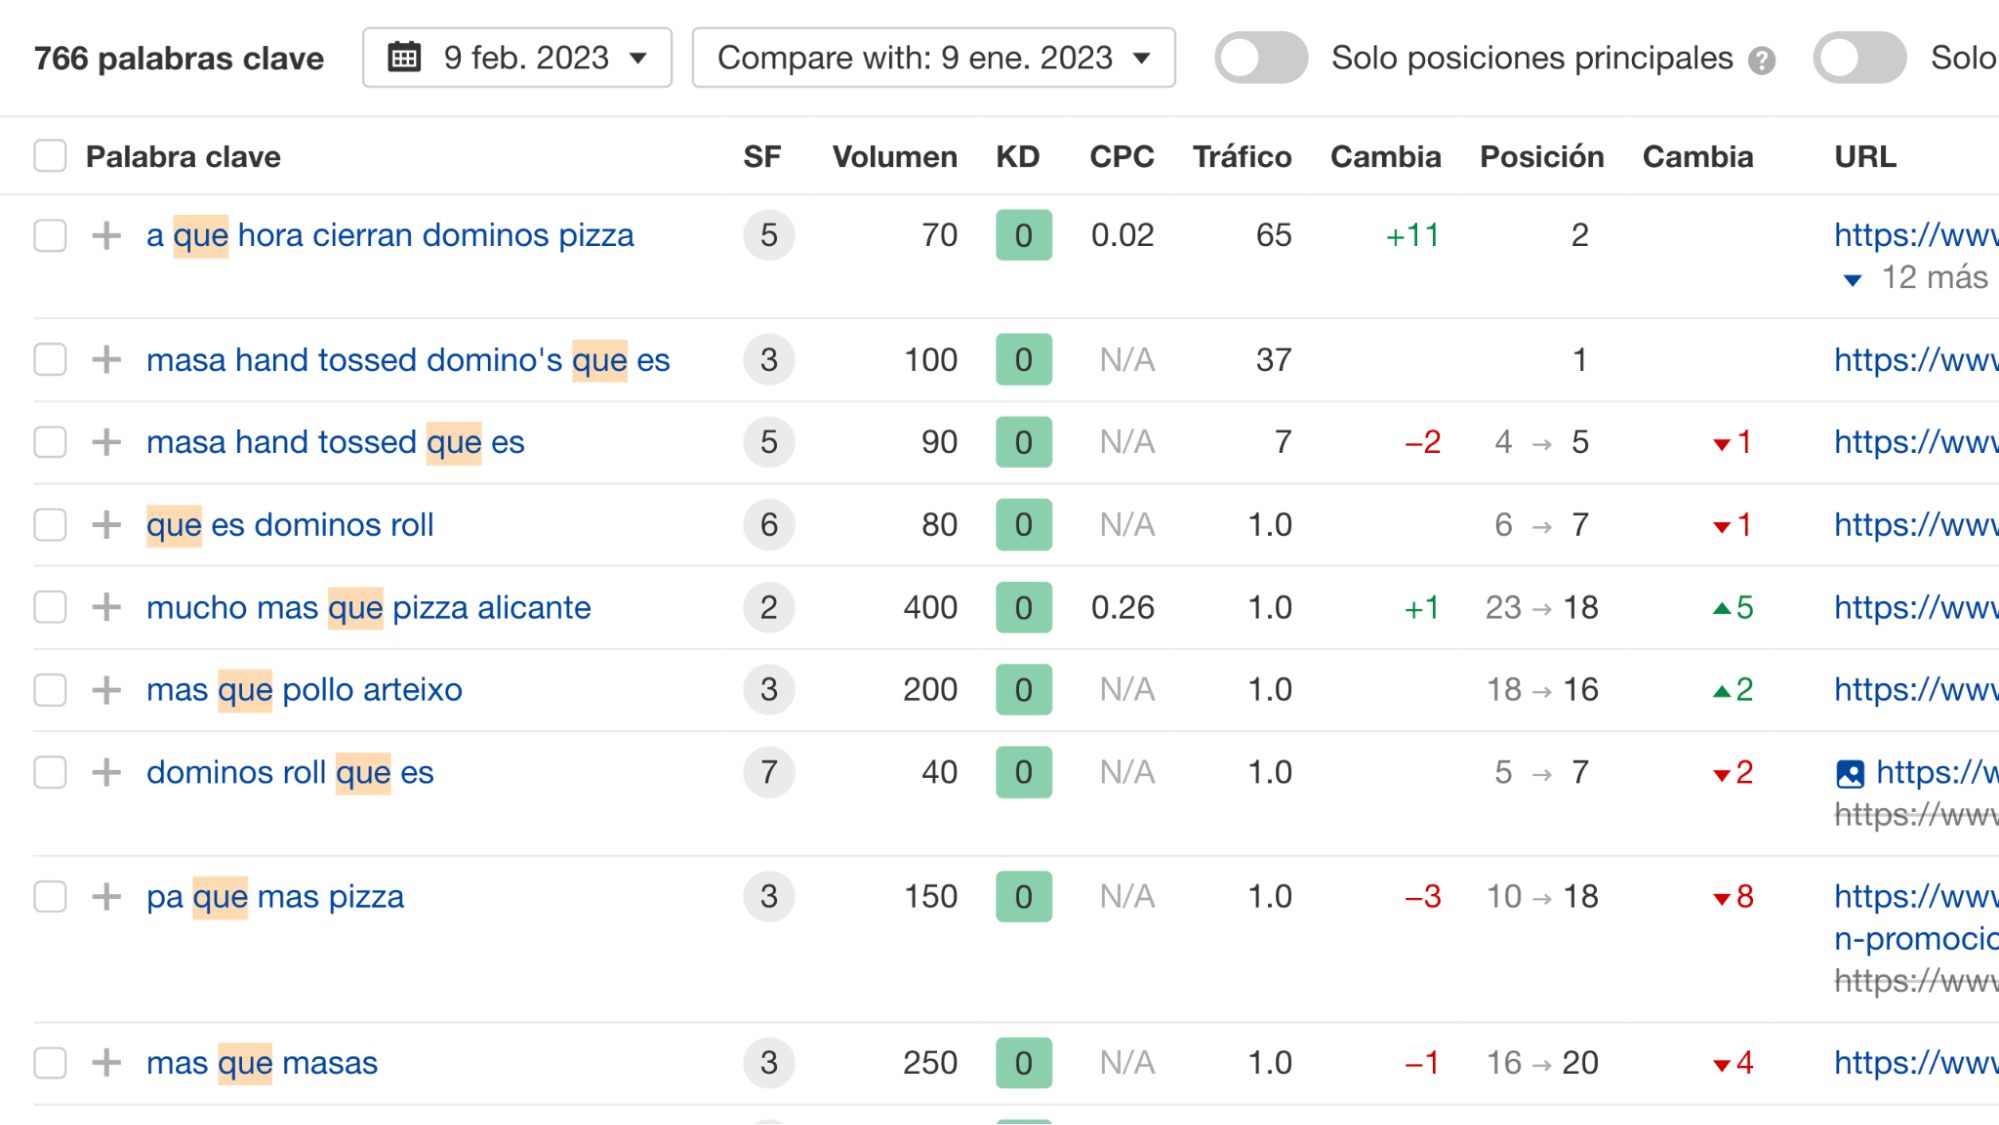Open the Compare with 9 ene. 2023 dropdown
Image resolution: width=1999 pixels, height=1125 pixels.
pyautogui.click(x=933, y=57)
